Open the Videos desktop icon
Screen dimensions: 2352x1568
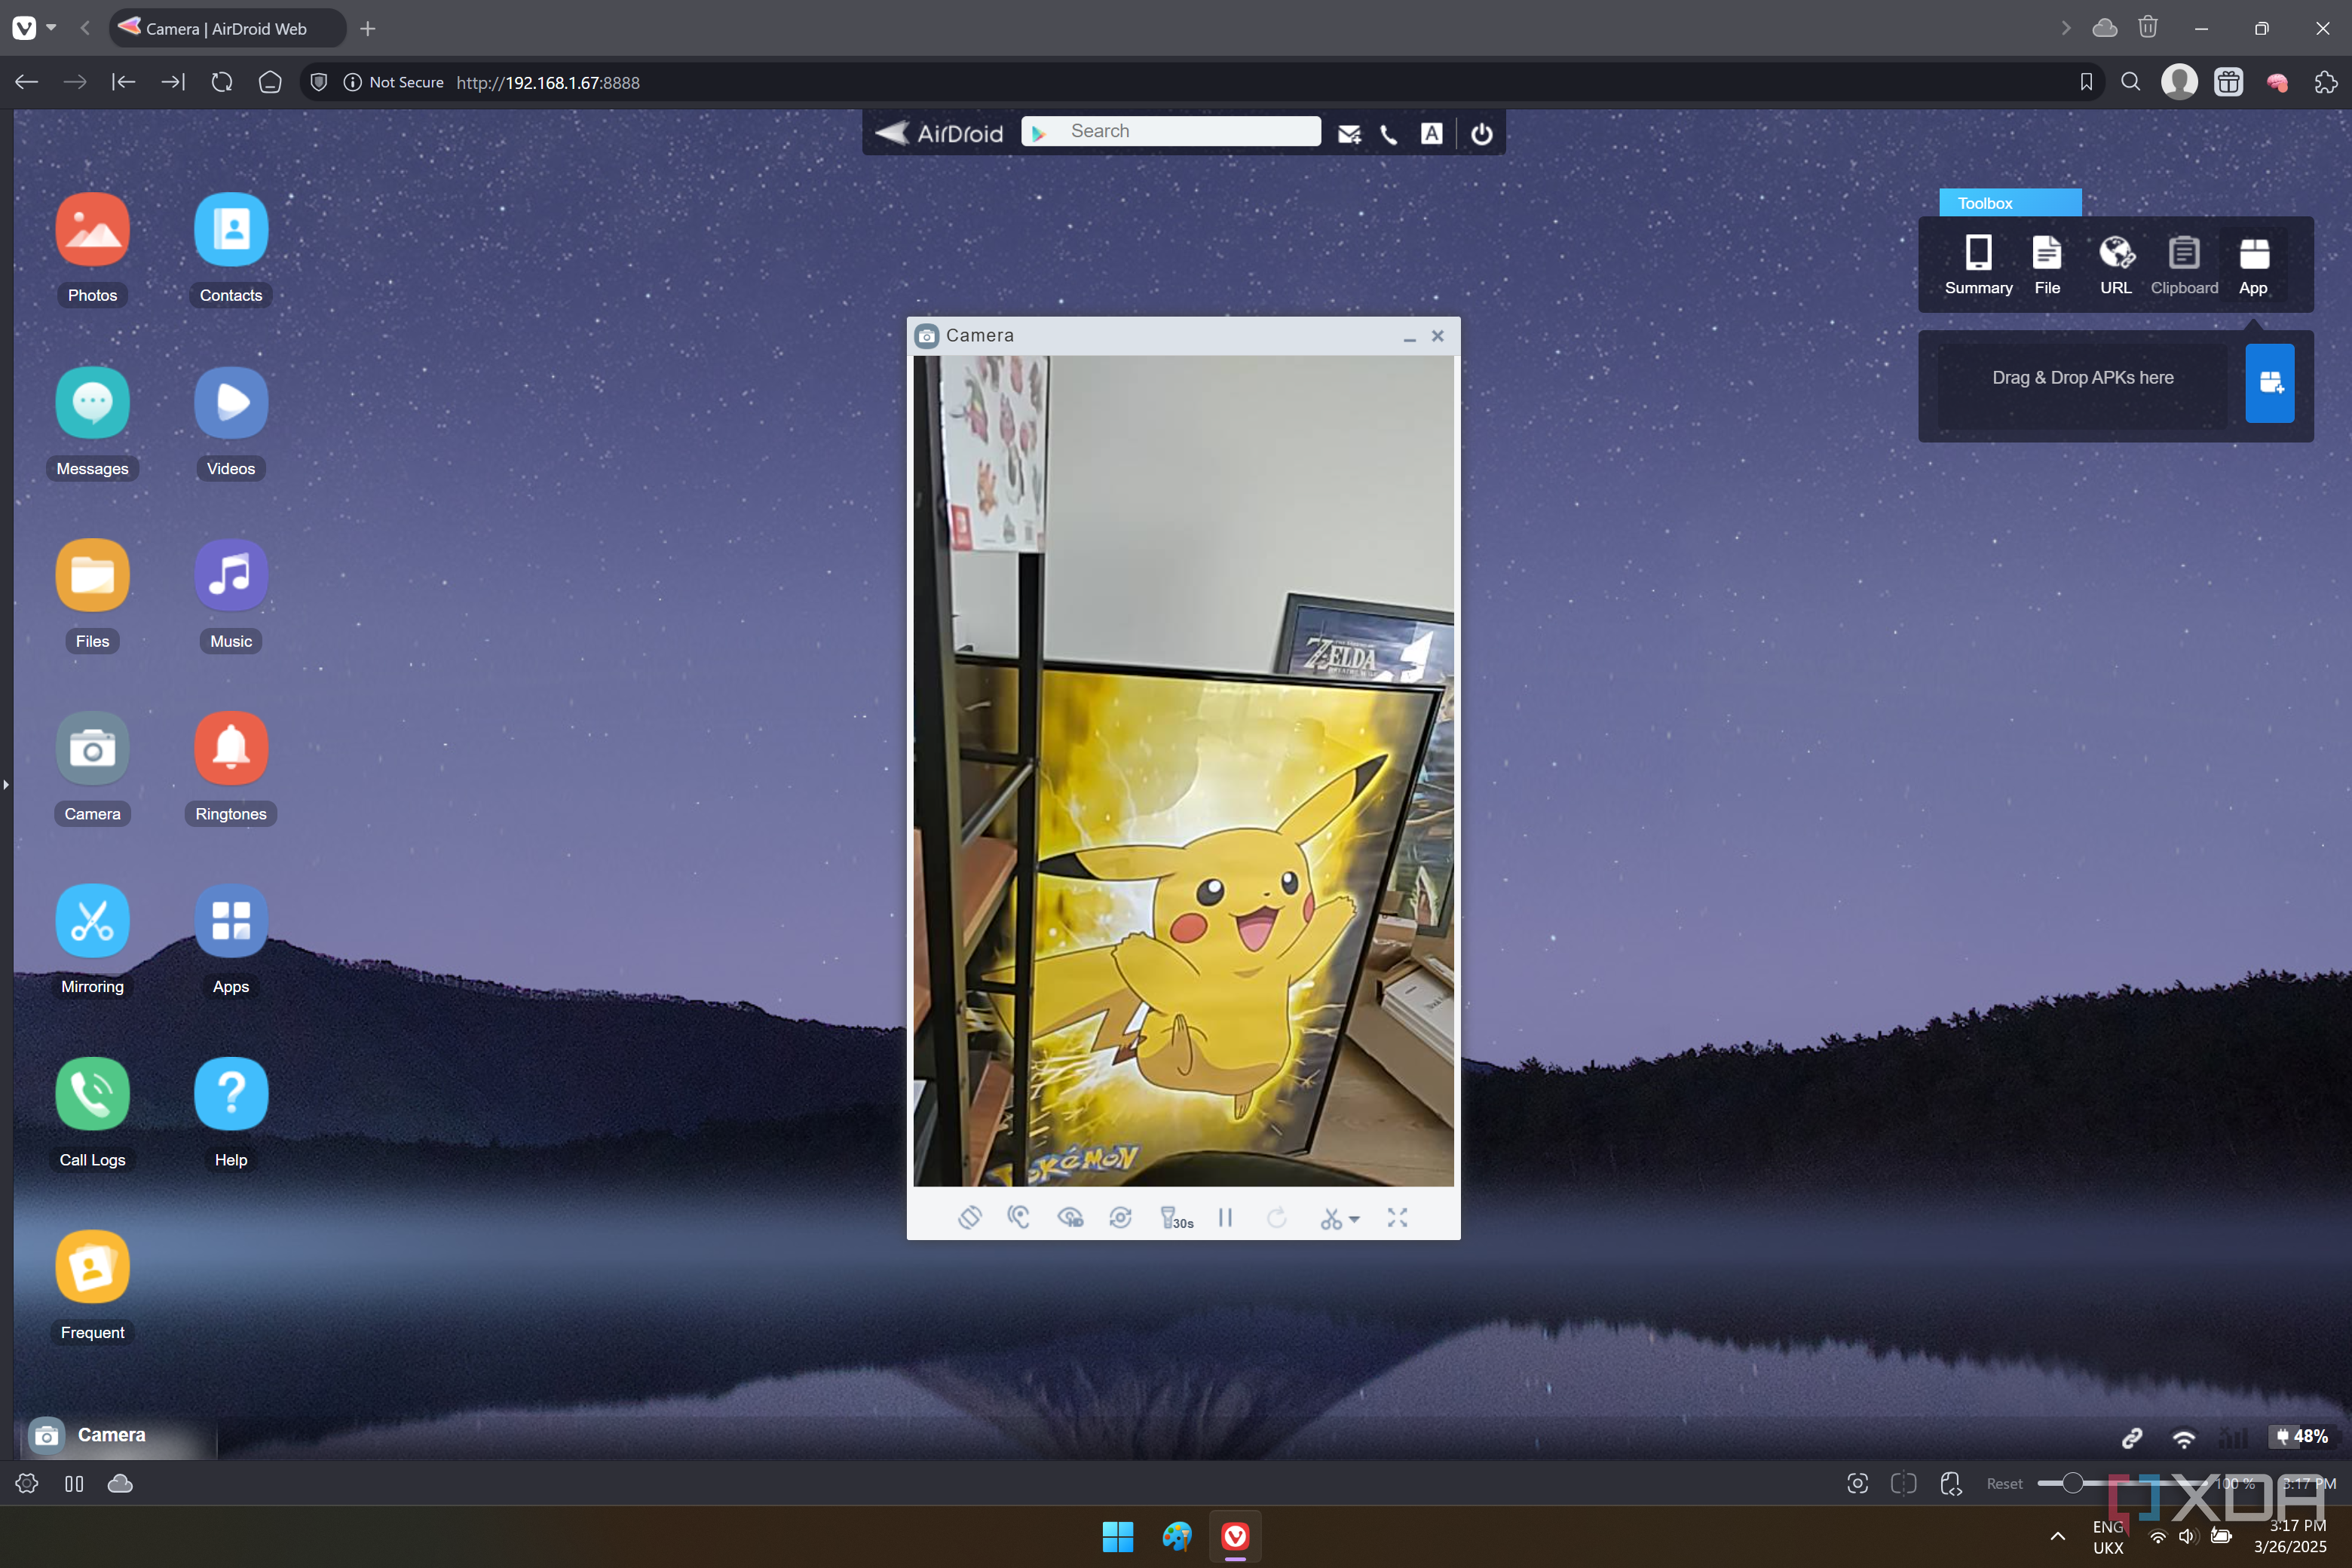[231, 402]
